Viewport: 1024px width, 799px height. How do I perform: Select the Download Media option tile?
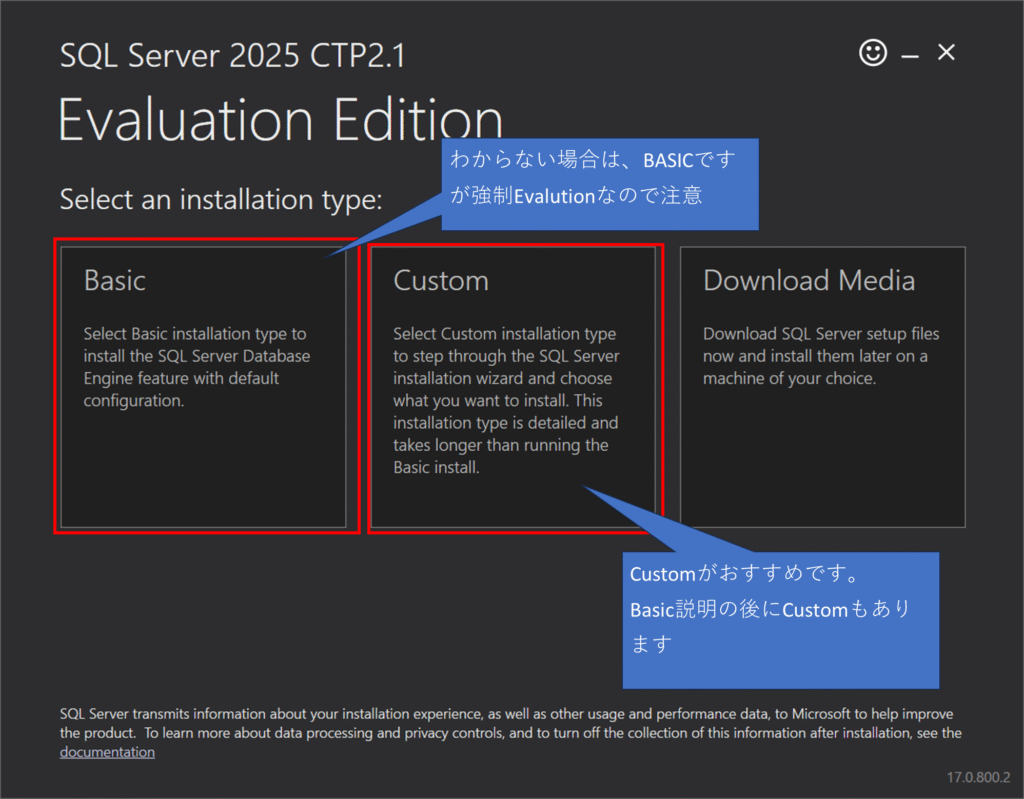(823, 387)
